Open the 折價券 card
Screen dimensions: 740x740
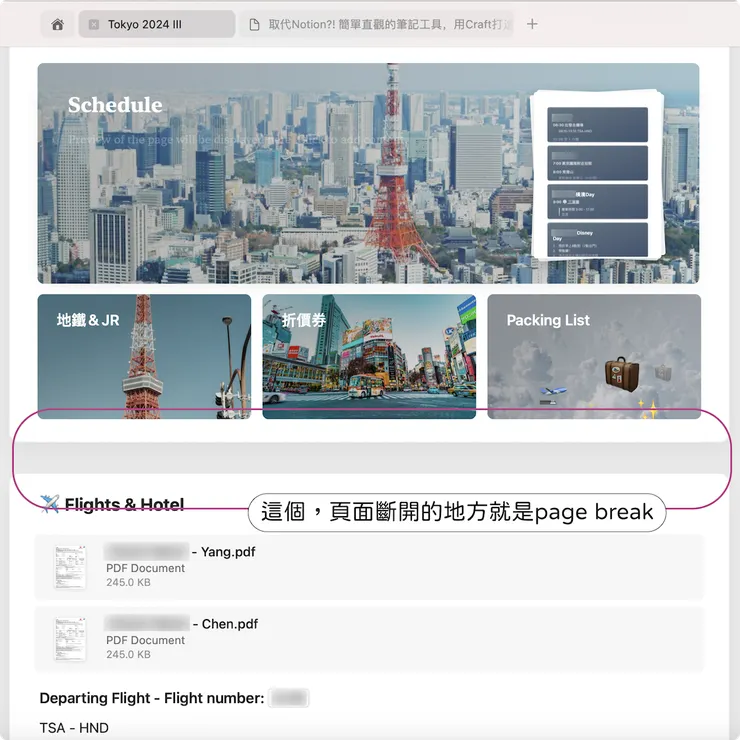click(x=369, y=356)
